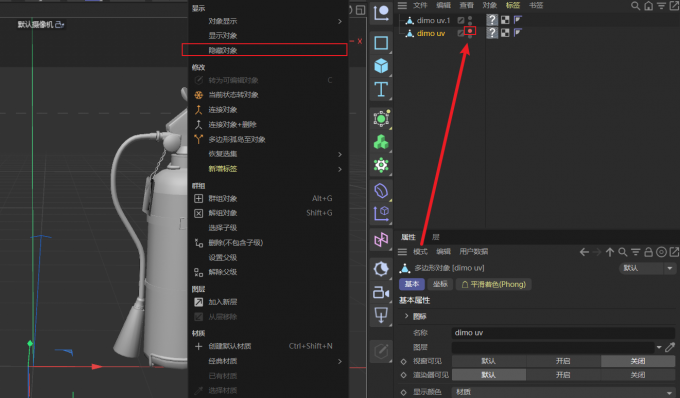Open the 默认 preset dropdown in Attributes
680x398 pixels.
click(647, 268)
